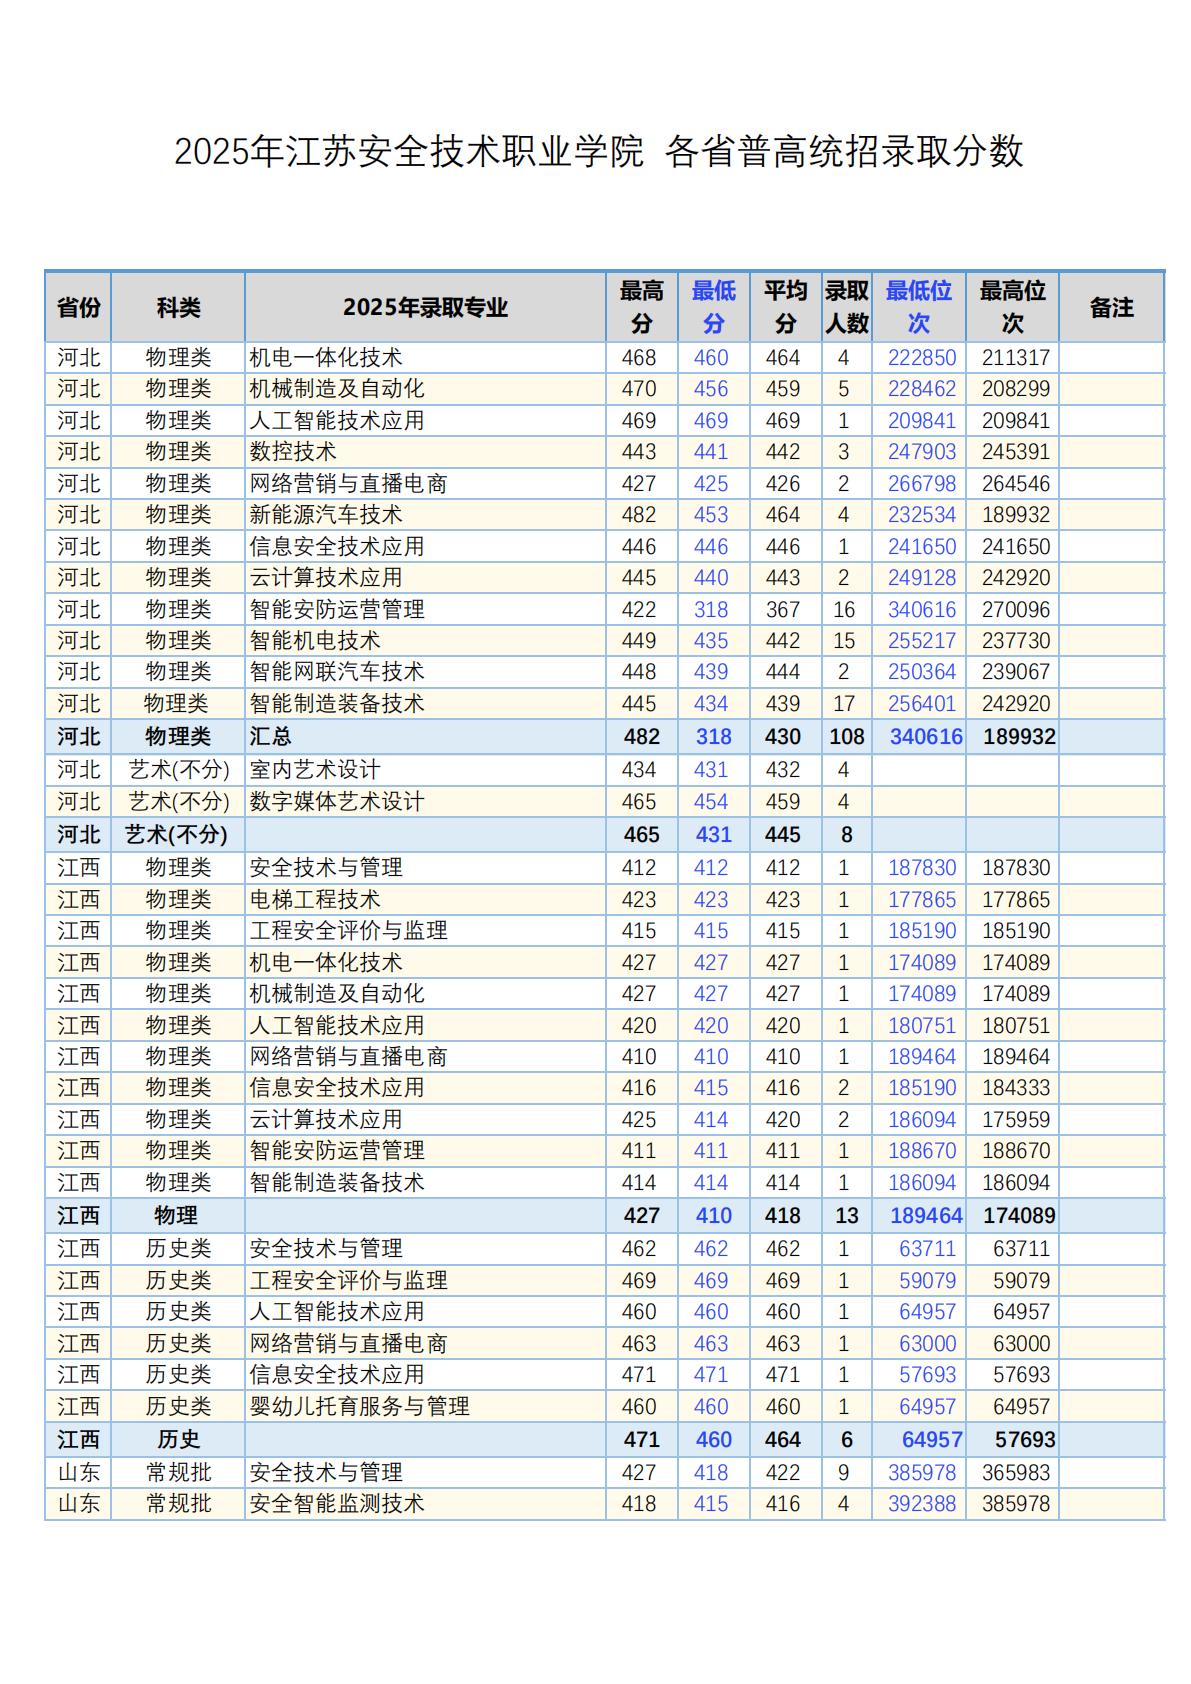
Task: Click the blue '最低分' column header
Action: [x=713, y=307]
